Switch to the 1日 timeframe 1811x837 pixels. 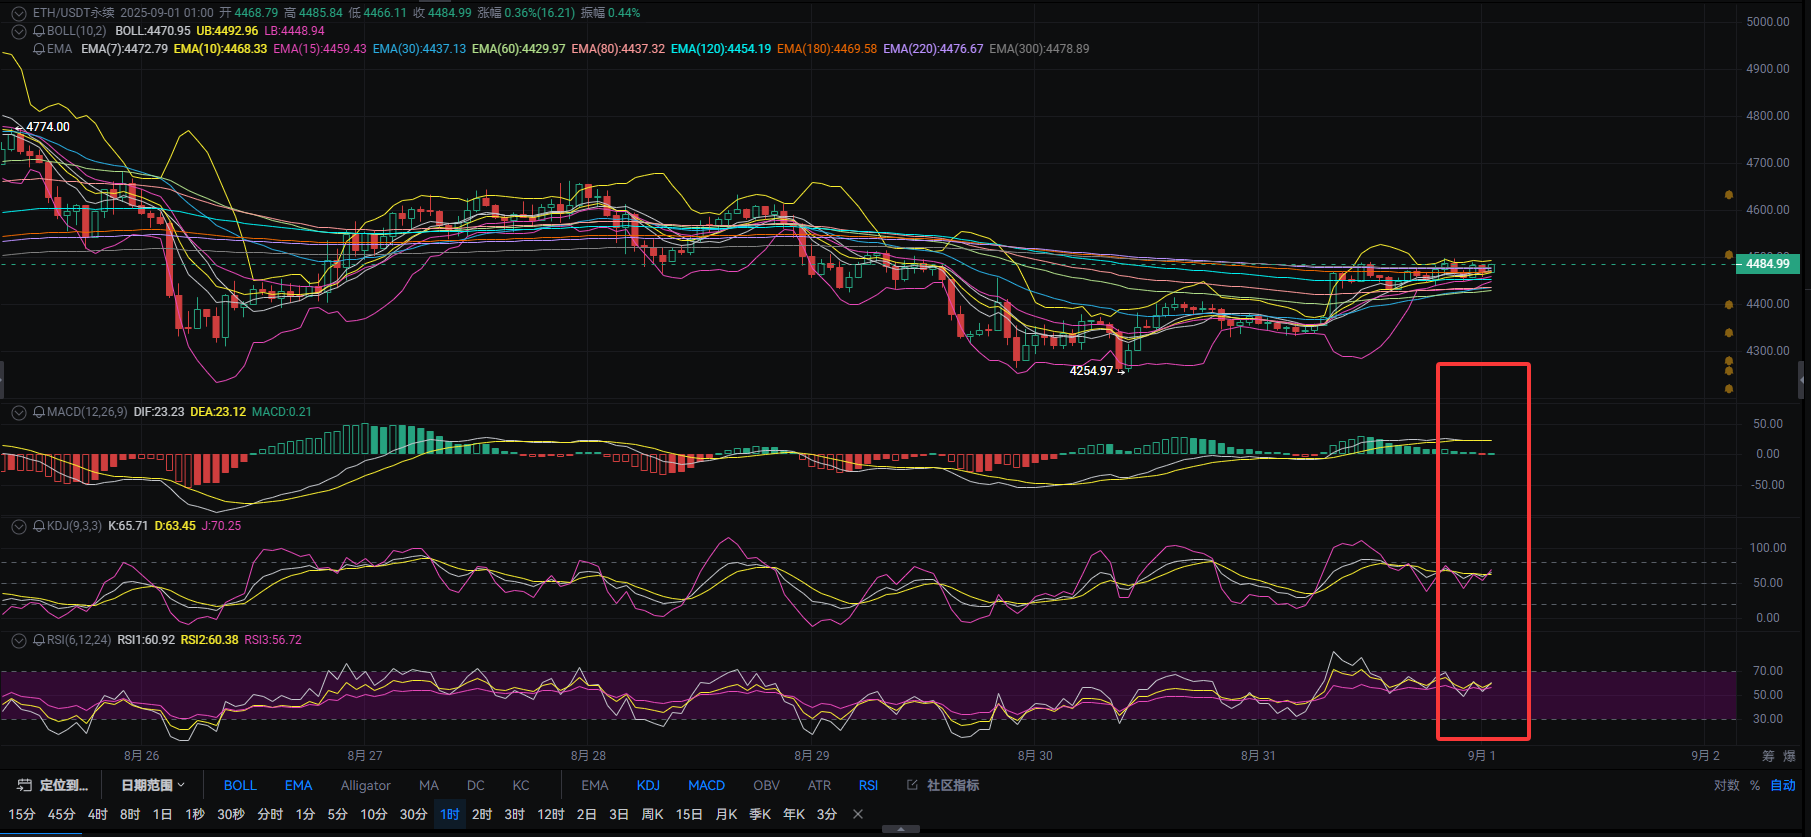click(x=162, y=814)
